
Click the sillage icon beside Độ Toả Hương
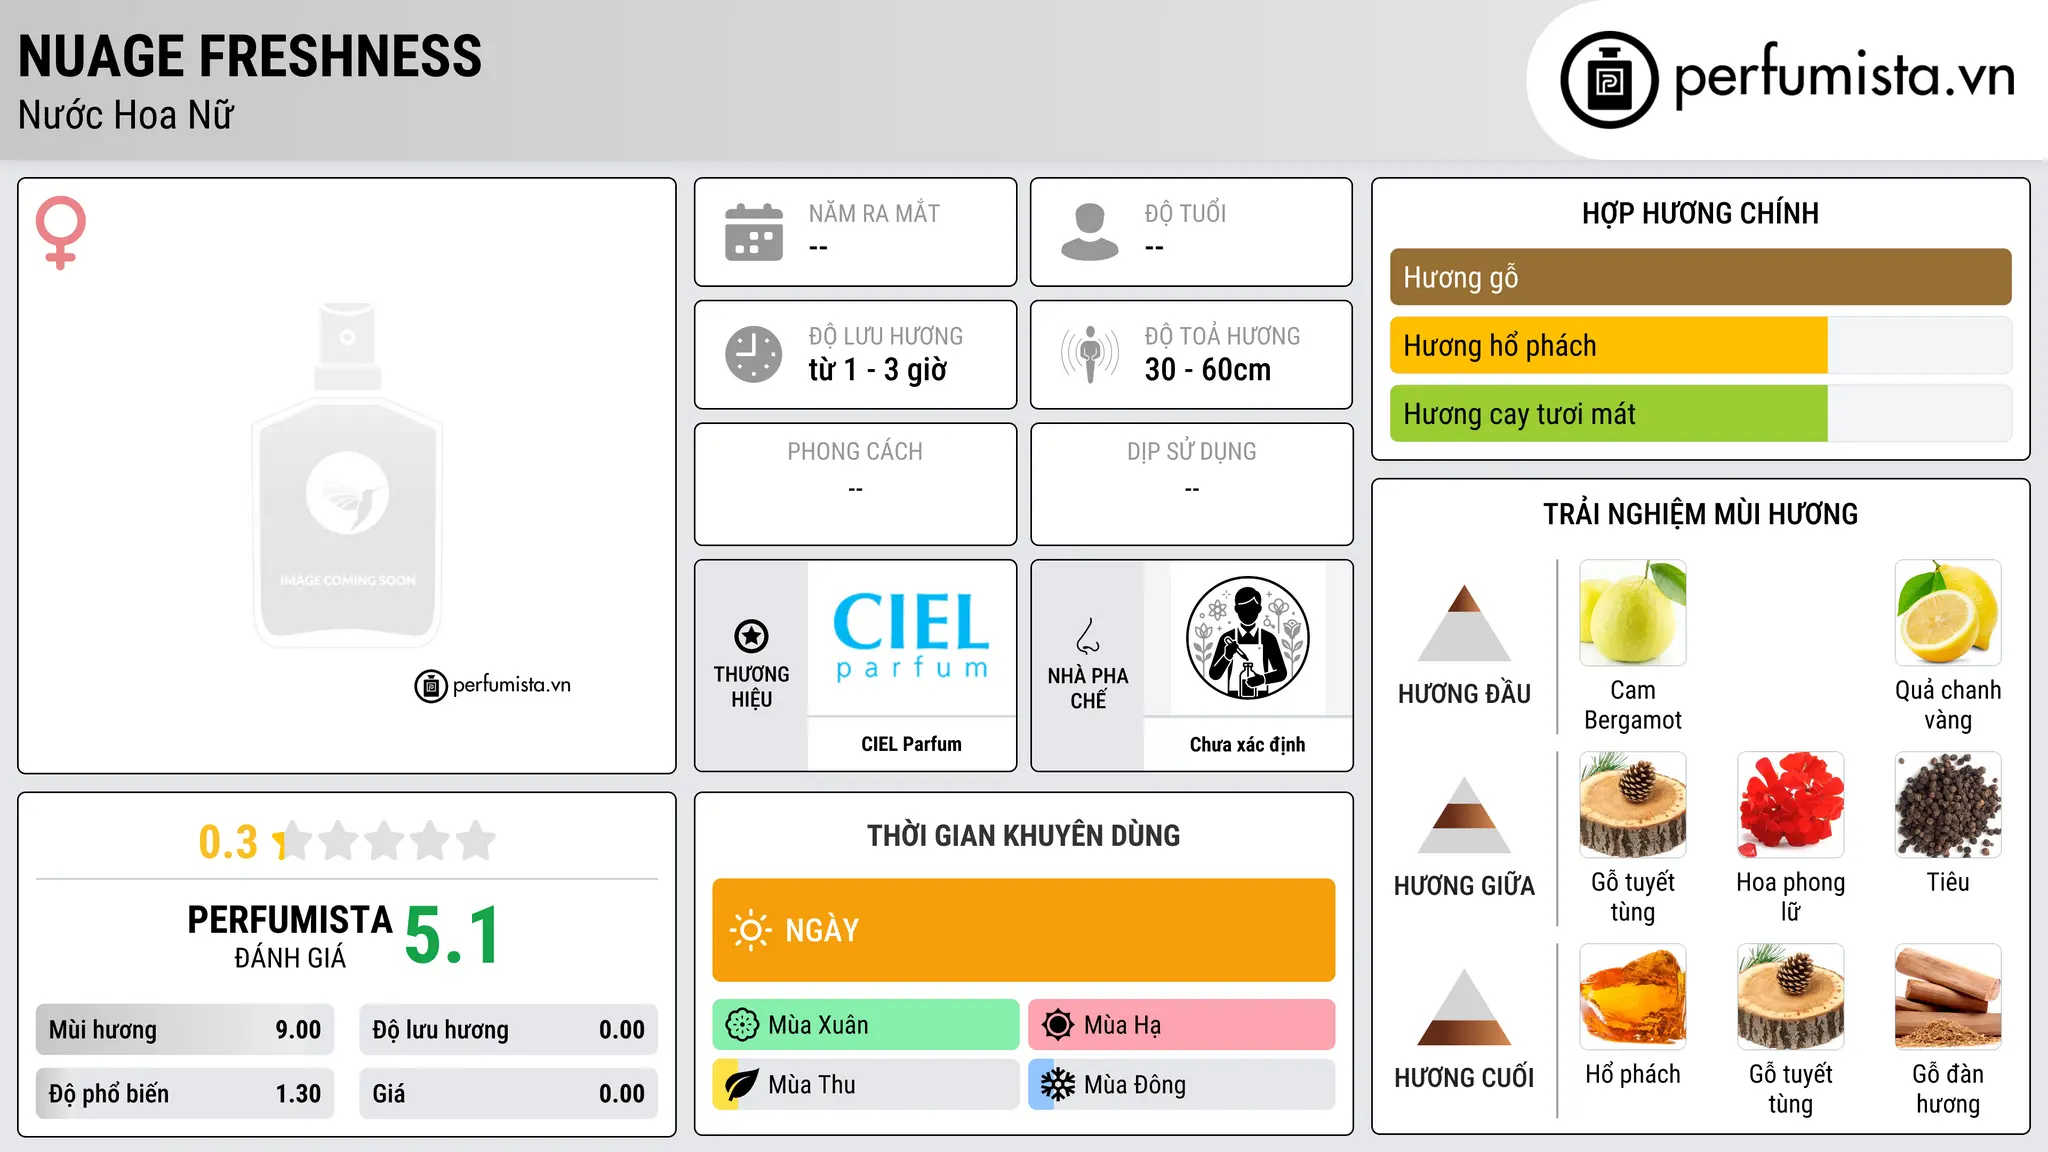click(1090, 354)
